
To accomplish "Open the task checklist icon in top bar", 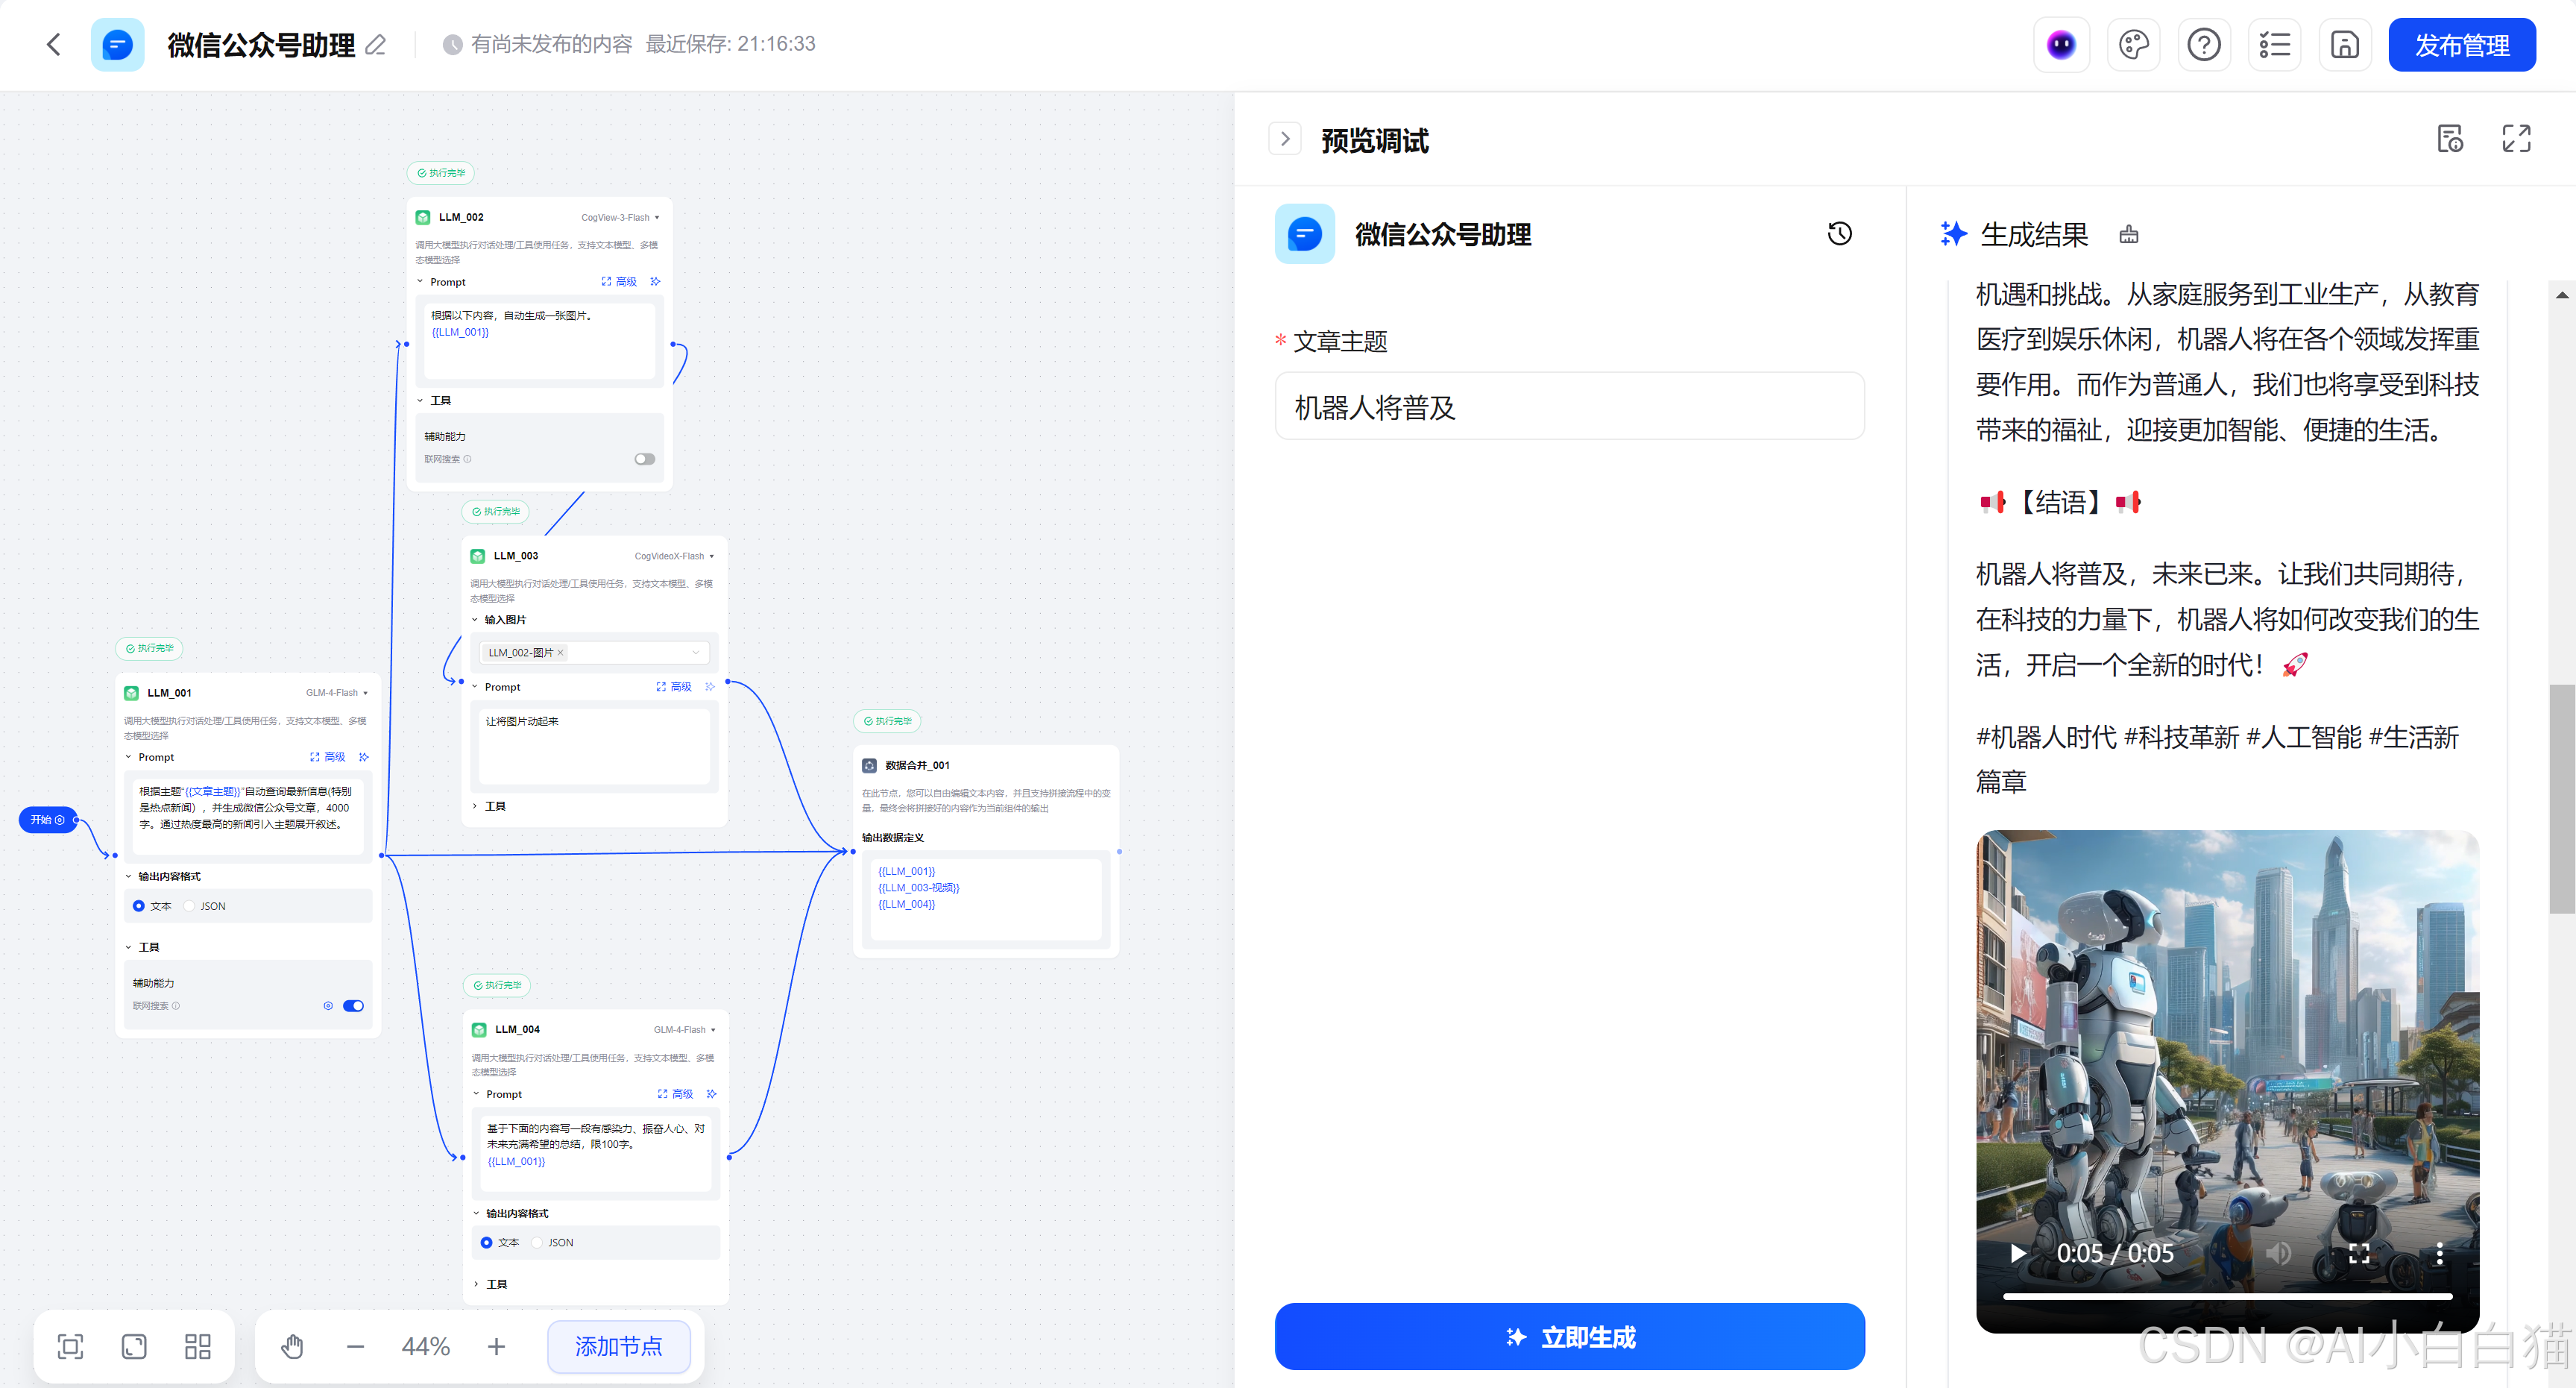I will click(x=2275, y=44).
